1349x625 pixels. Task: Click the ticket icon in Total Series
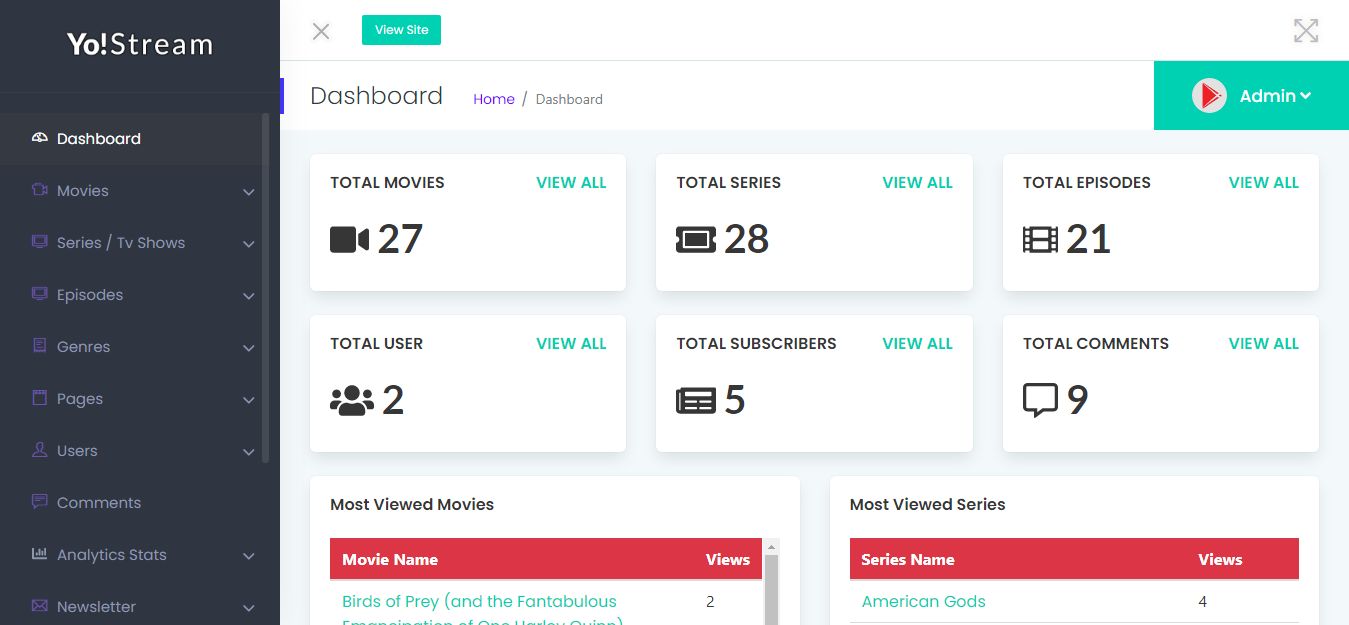pos(696,240)
